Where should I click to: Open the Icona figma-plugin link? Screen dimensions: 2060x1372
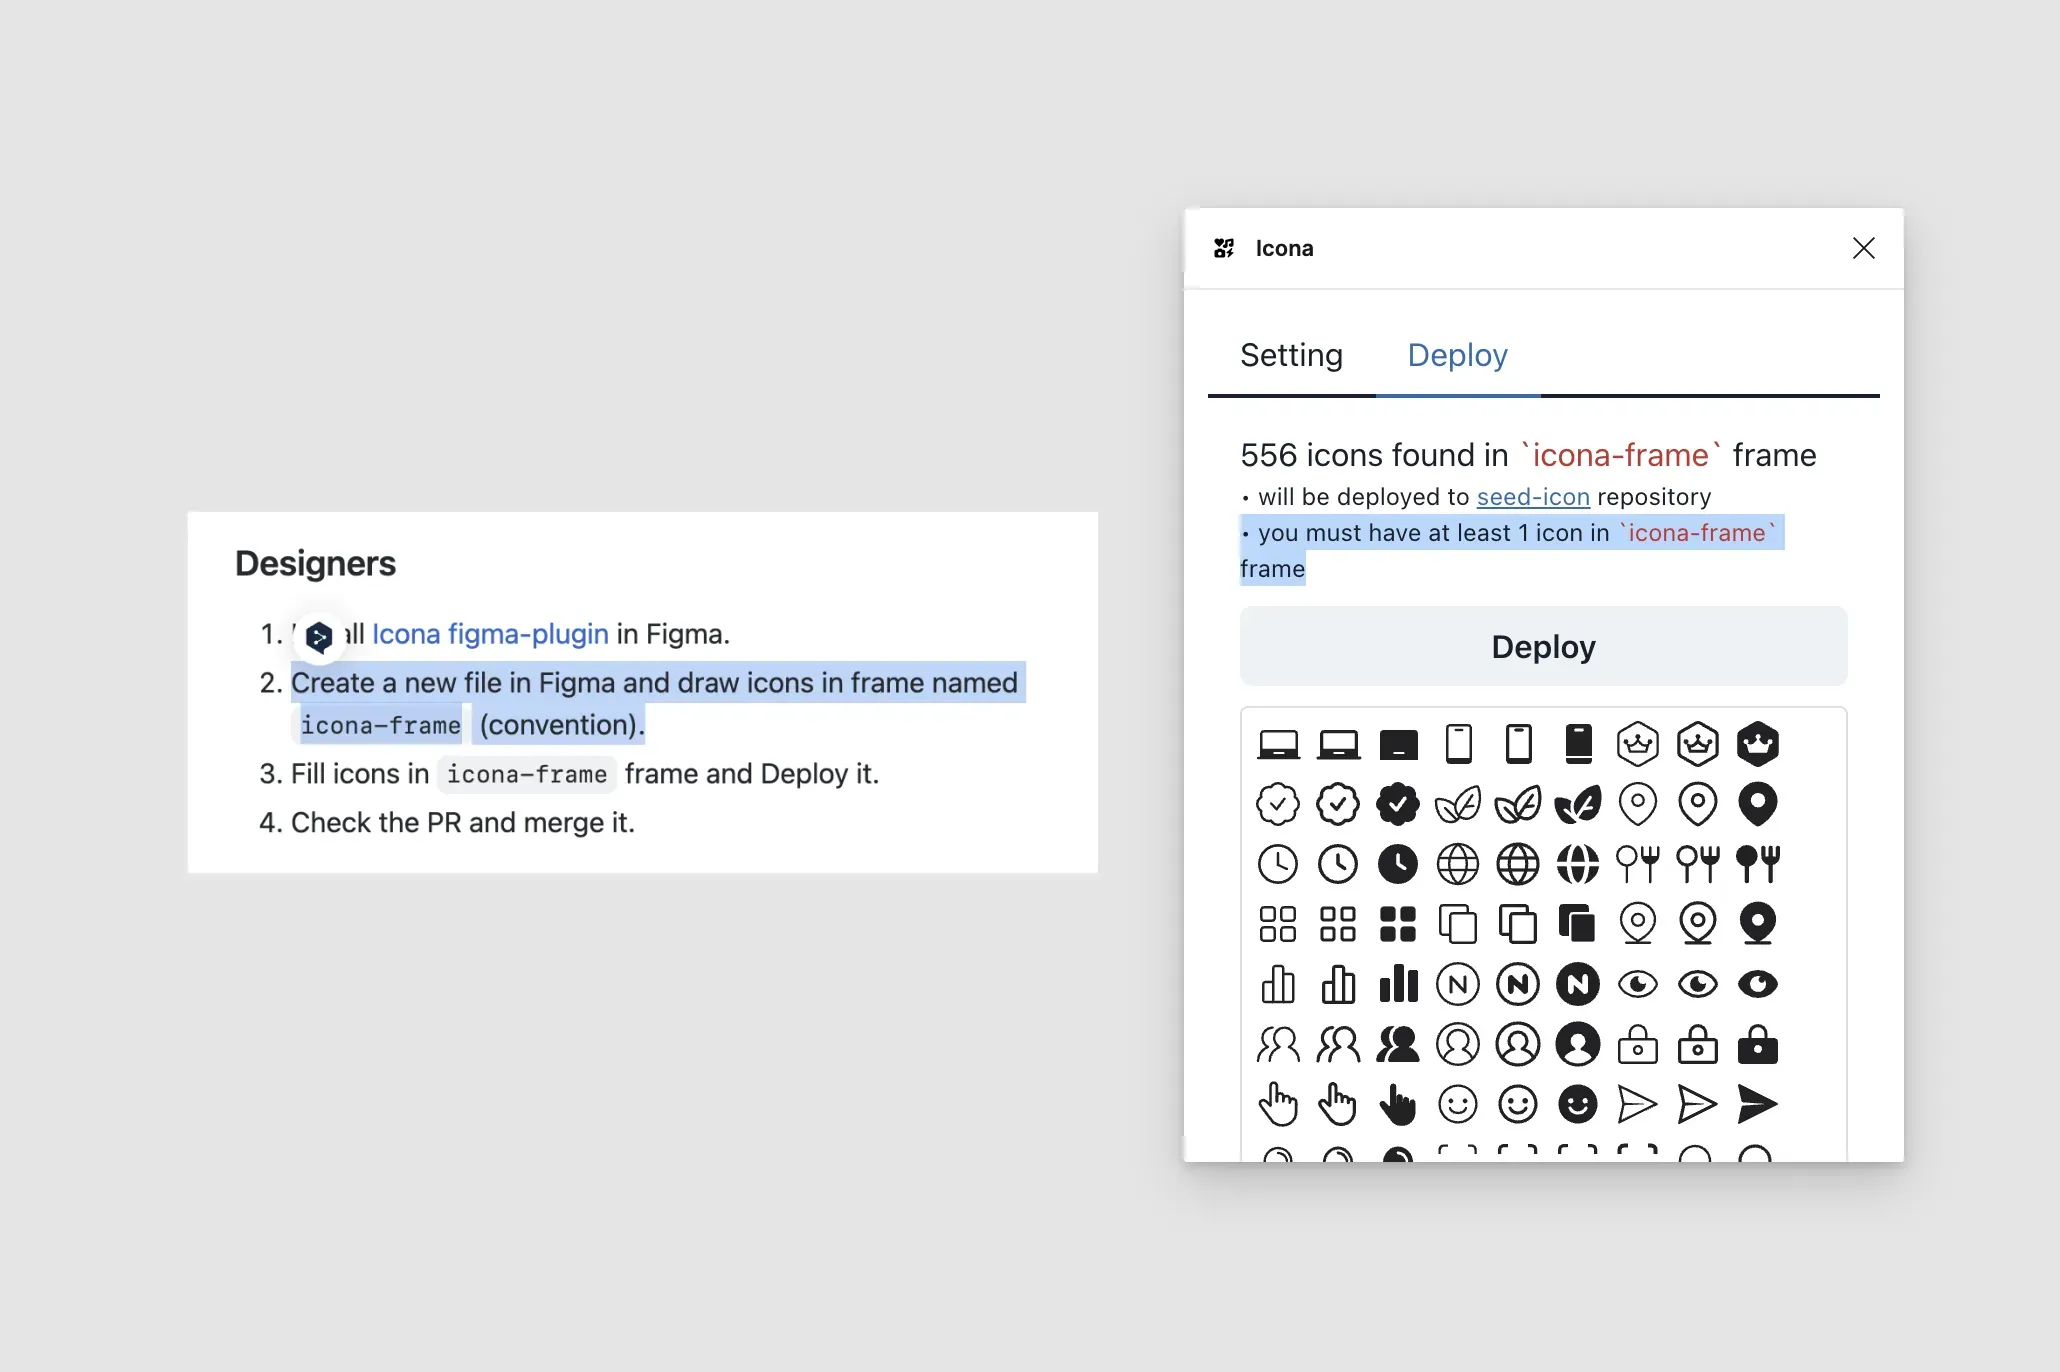click(x=490, y=634)
